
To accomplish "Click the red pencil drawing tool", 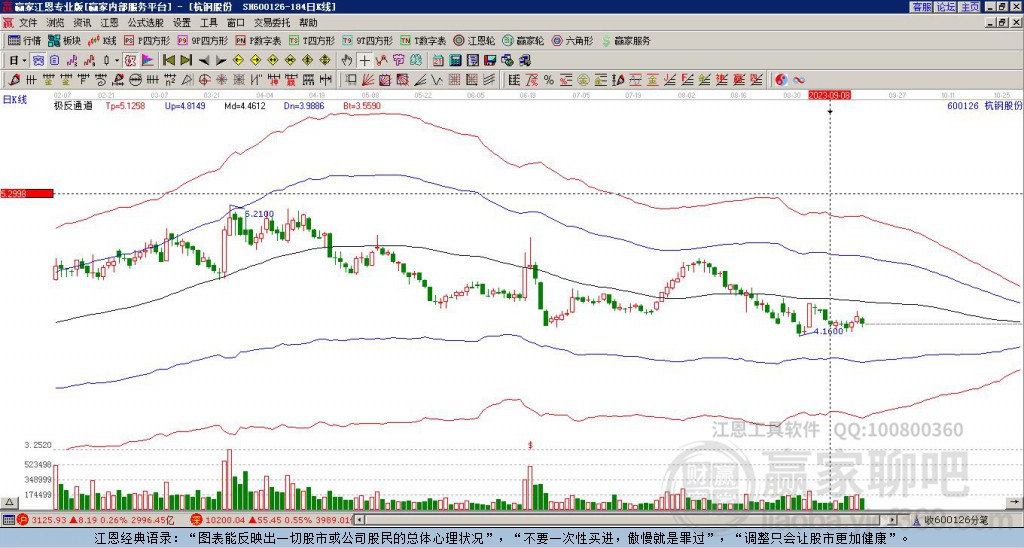I will click(14, 80).
